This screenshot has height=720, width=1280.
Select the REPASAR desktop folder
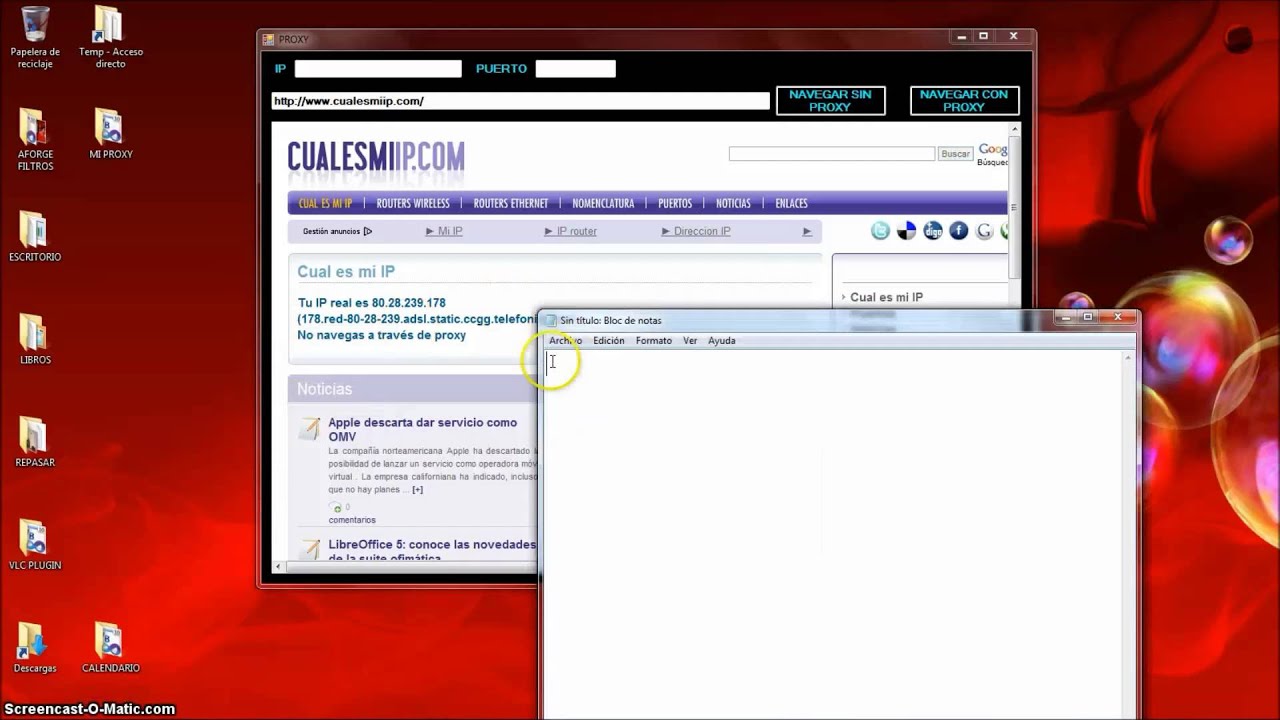pyautogui.click(x=35, y=443)
